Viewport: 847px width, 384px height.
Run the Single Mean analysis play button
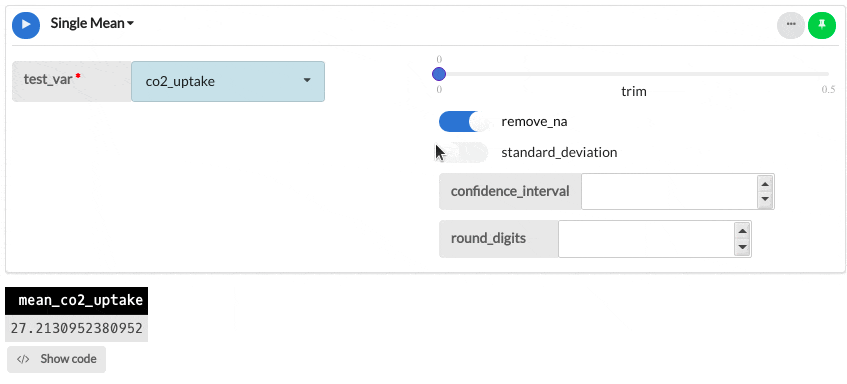pyautogui.click(x=26, y=25)
